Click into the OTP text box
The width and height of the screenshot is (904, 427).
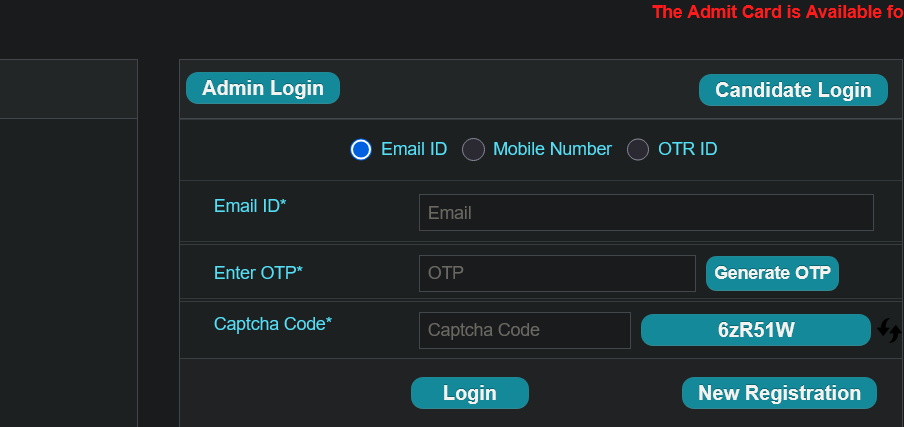558,273
